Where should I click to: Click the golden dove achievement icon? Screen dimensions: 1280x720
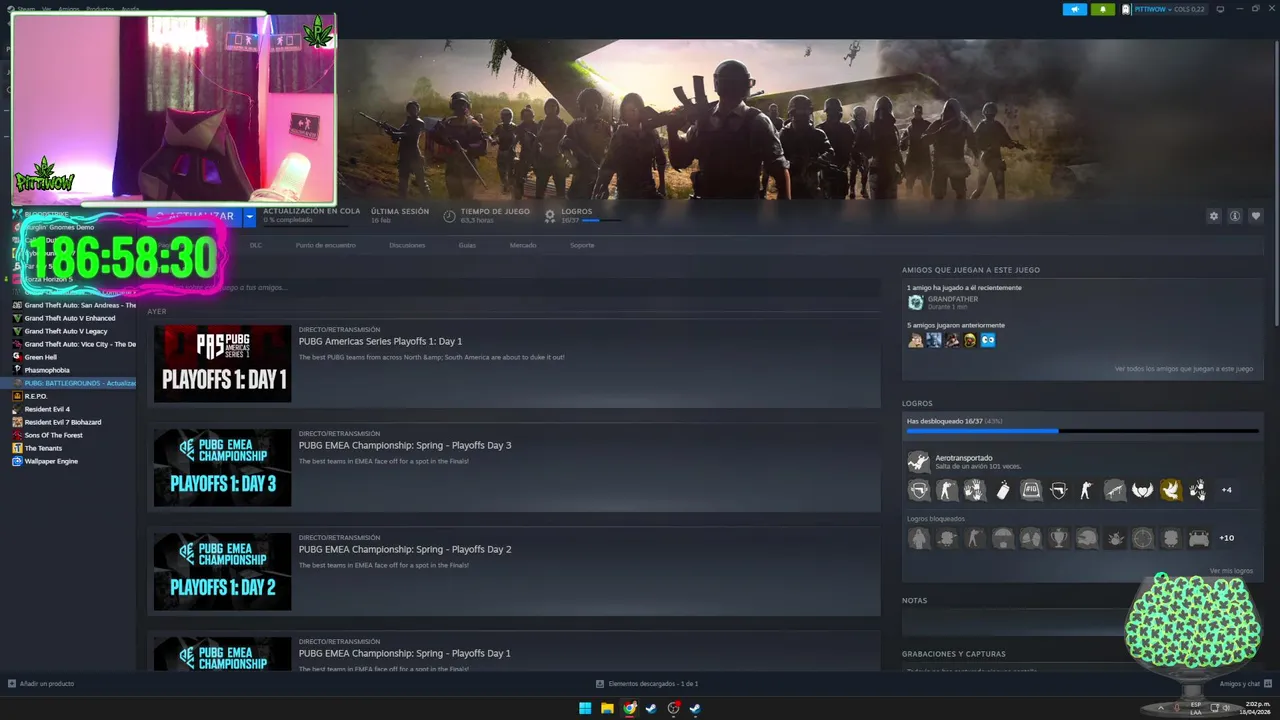point(1171,490)
